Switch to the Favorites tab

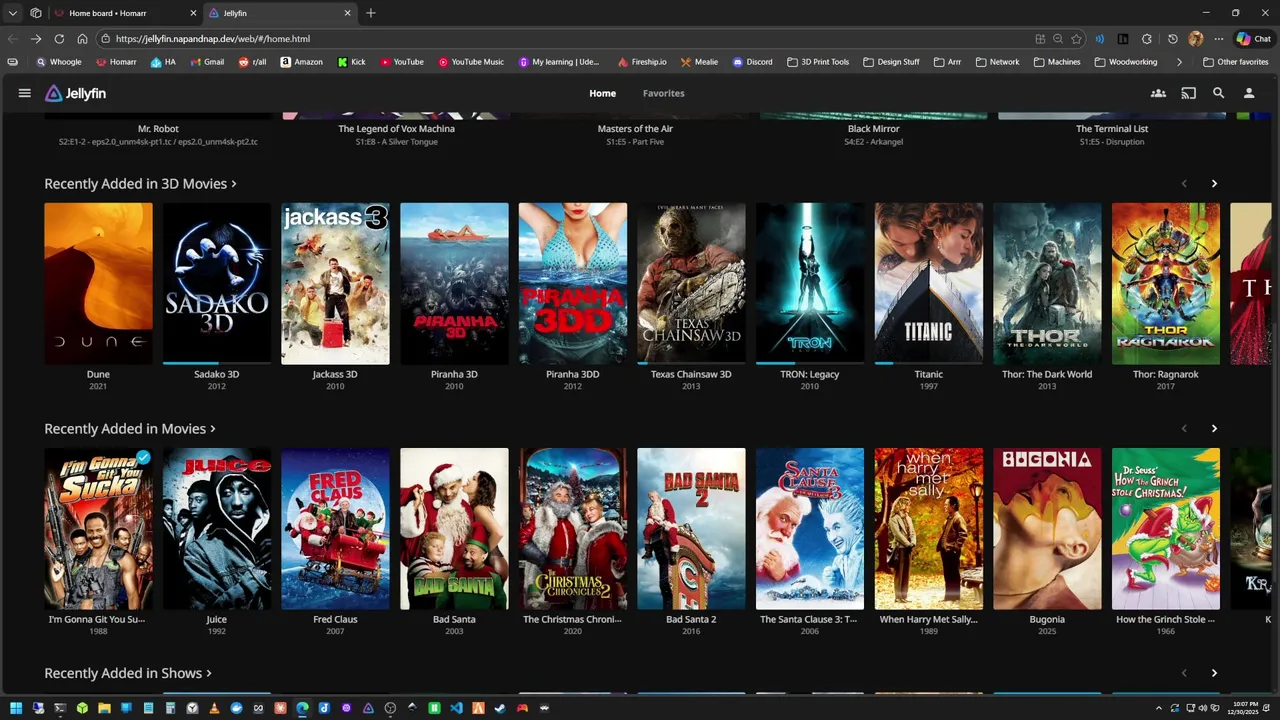pos(663,93)
